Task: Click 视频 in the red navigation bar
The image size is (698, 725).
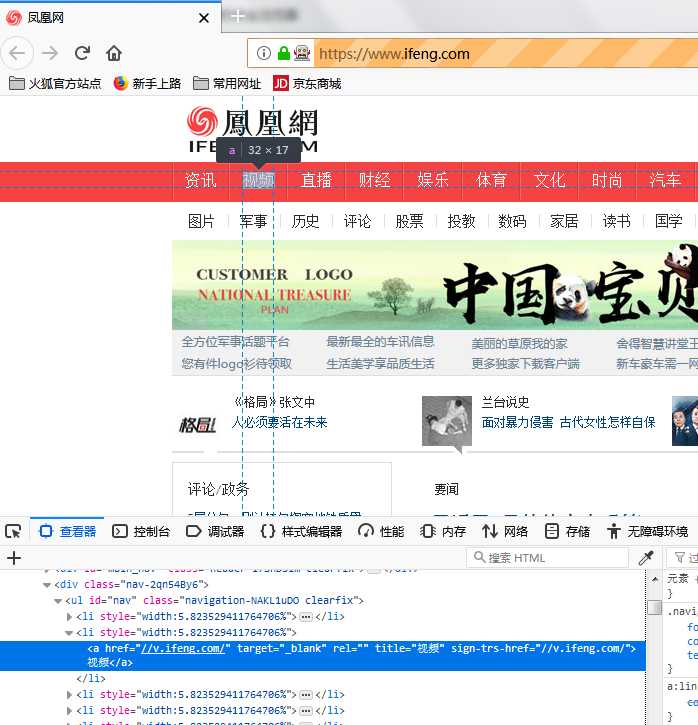Action: pyautogui.click(x=258, y=180)
